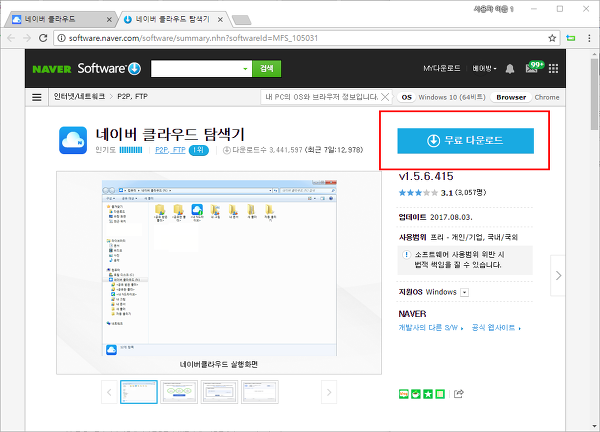Screen dimensions: 600x432
Task: Select the first highlighted screenshot thumbnail
Action: pyautogui.click(x=139, y=392)
